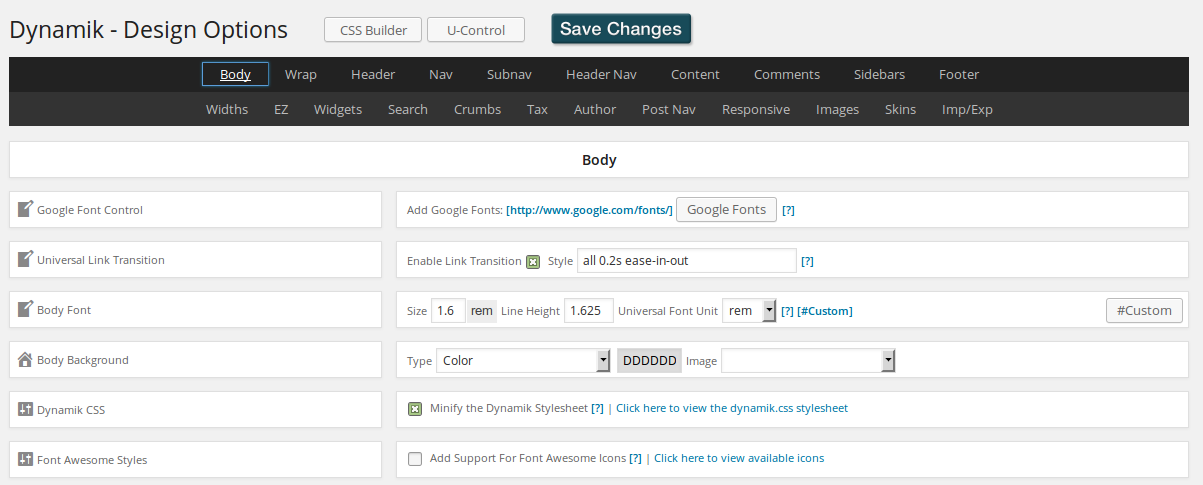This screenshot has height=485, width=1203.
Task: Click the [?] help link after transition style
Action: click(x=807, y=261)
